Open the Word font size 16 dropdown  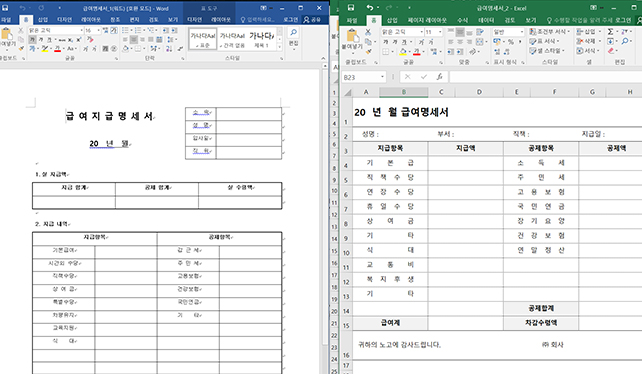[99, 31]
